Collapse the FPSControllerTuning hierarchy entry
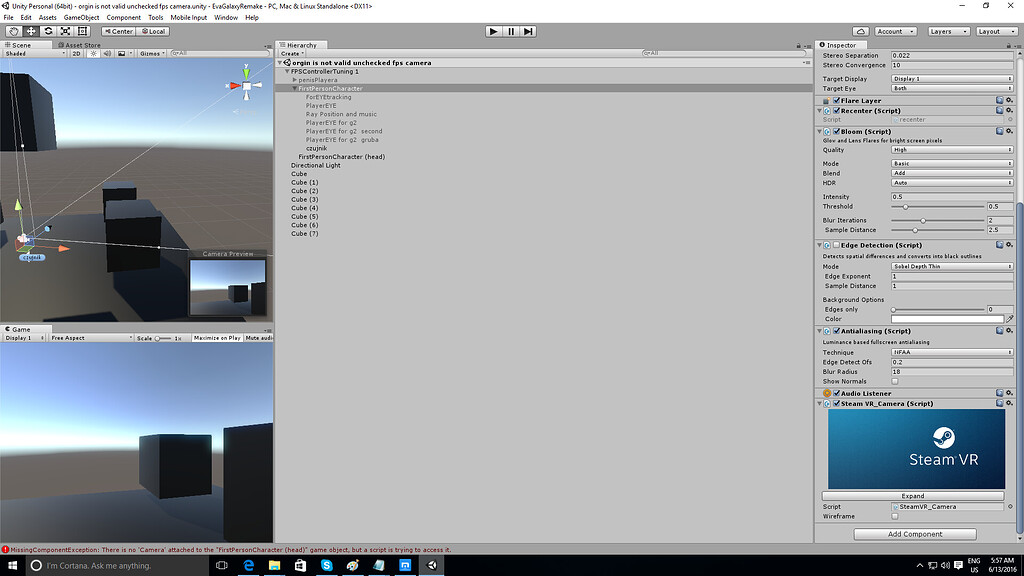Image resolution: width=1024 pixels, height=576 pixels. 286,71
